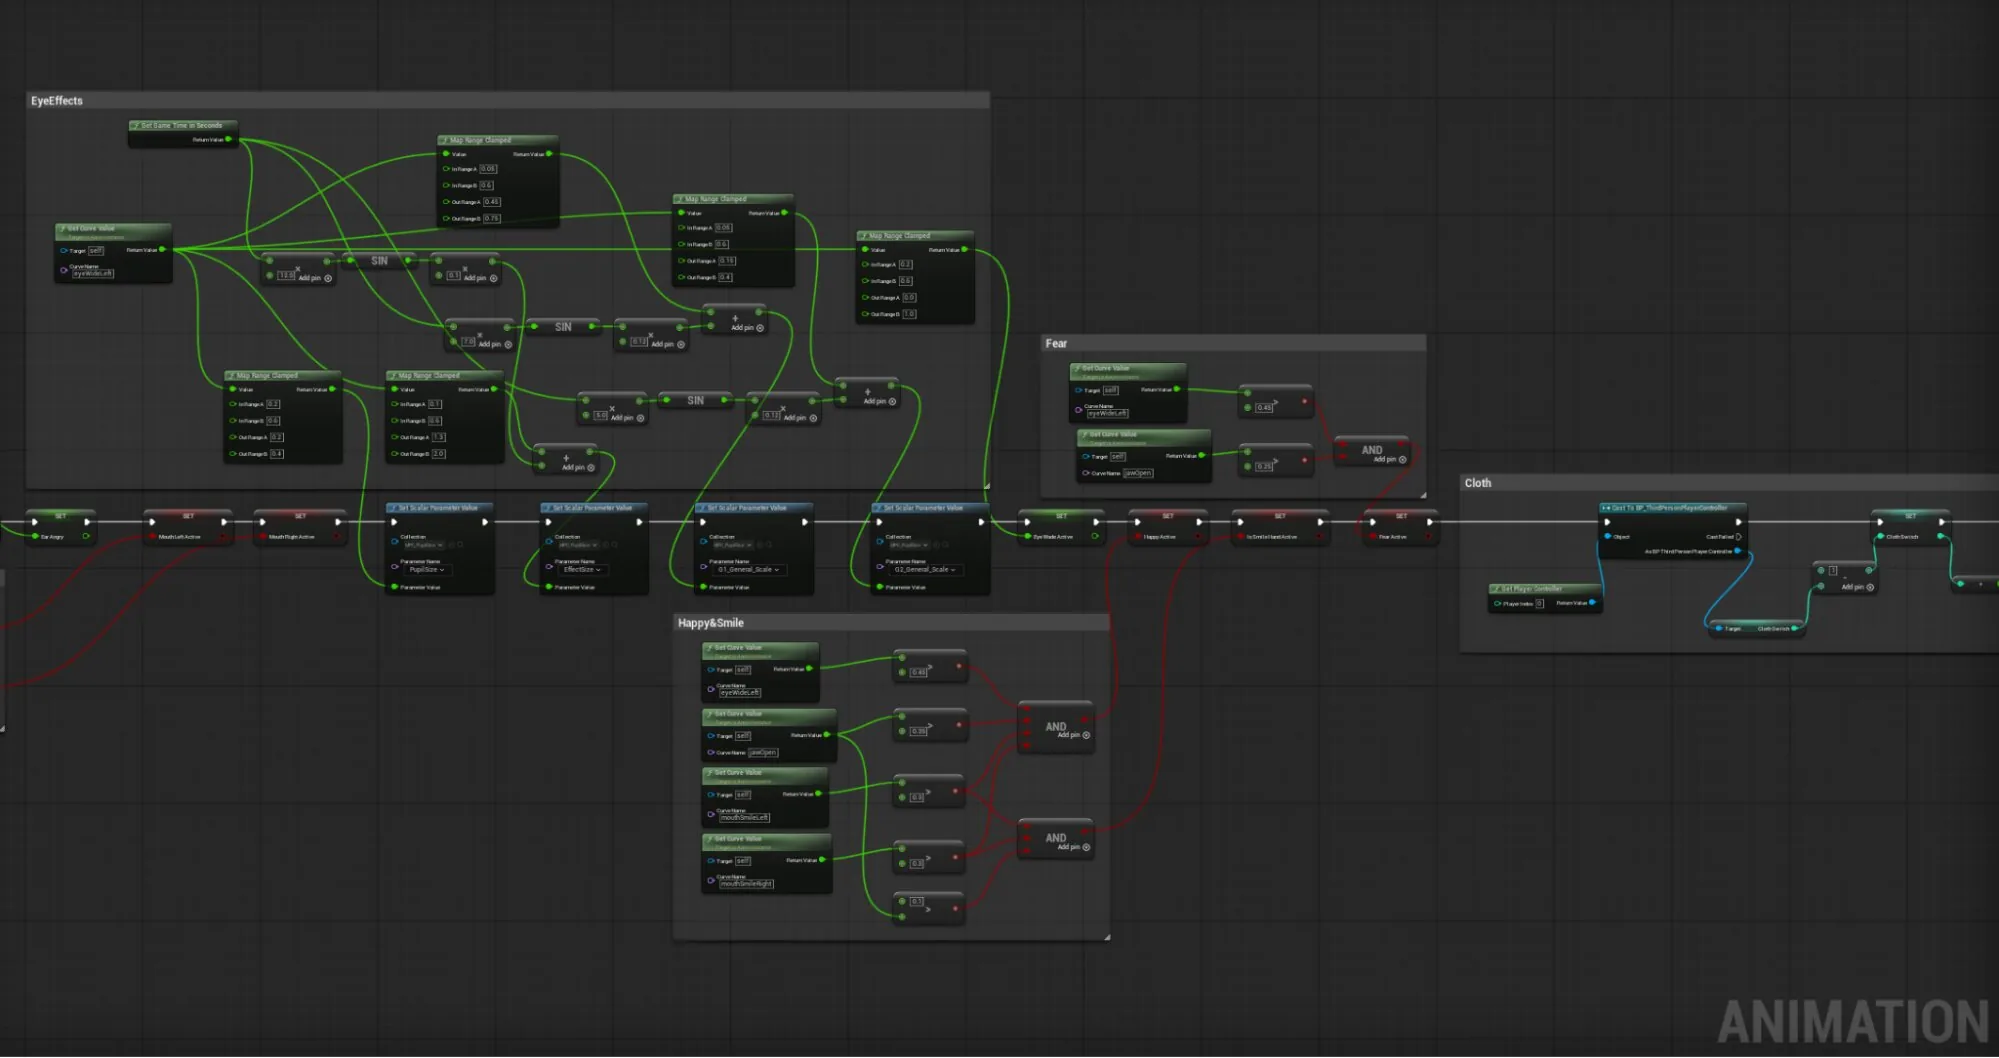Click Return Value pin of EyeEffects Get Curve Value
Screen dimensions: 1999x1058
point(162,250)
